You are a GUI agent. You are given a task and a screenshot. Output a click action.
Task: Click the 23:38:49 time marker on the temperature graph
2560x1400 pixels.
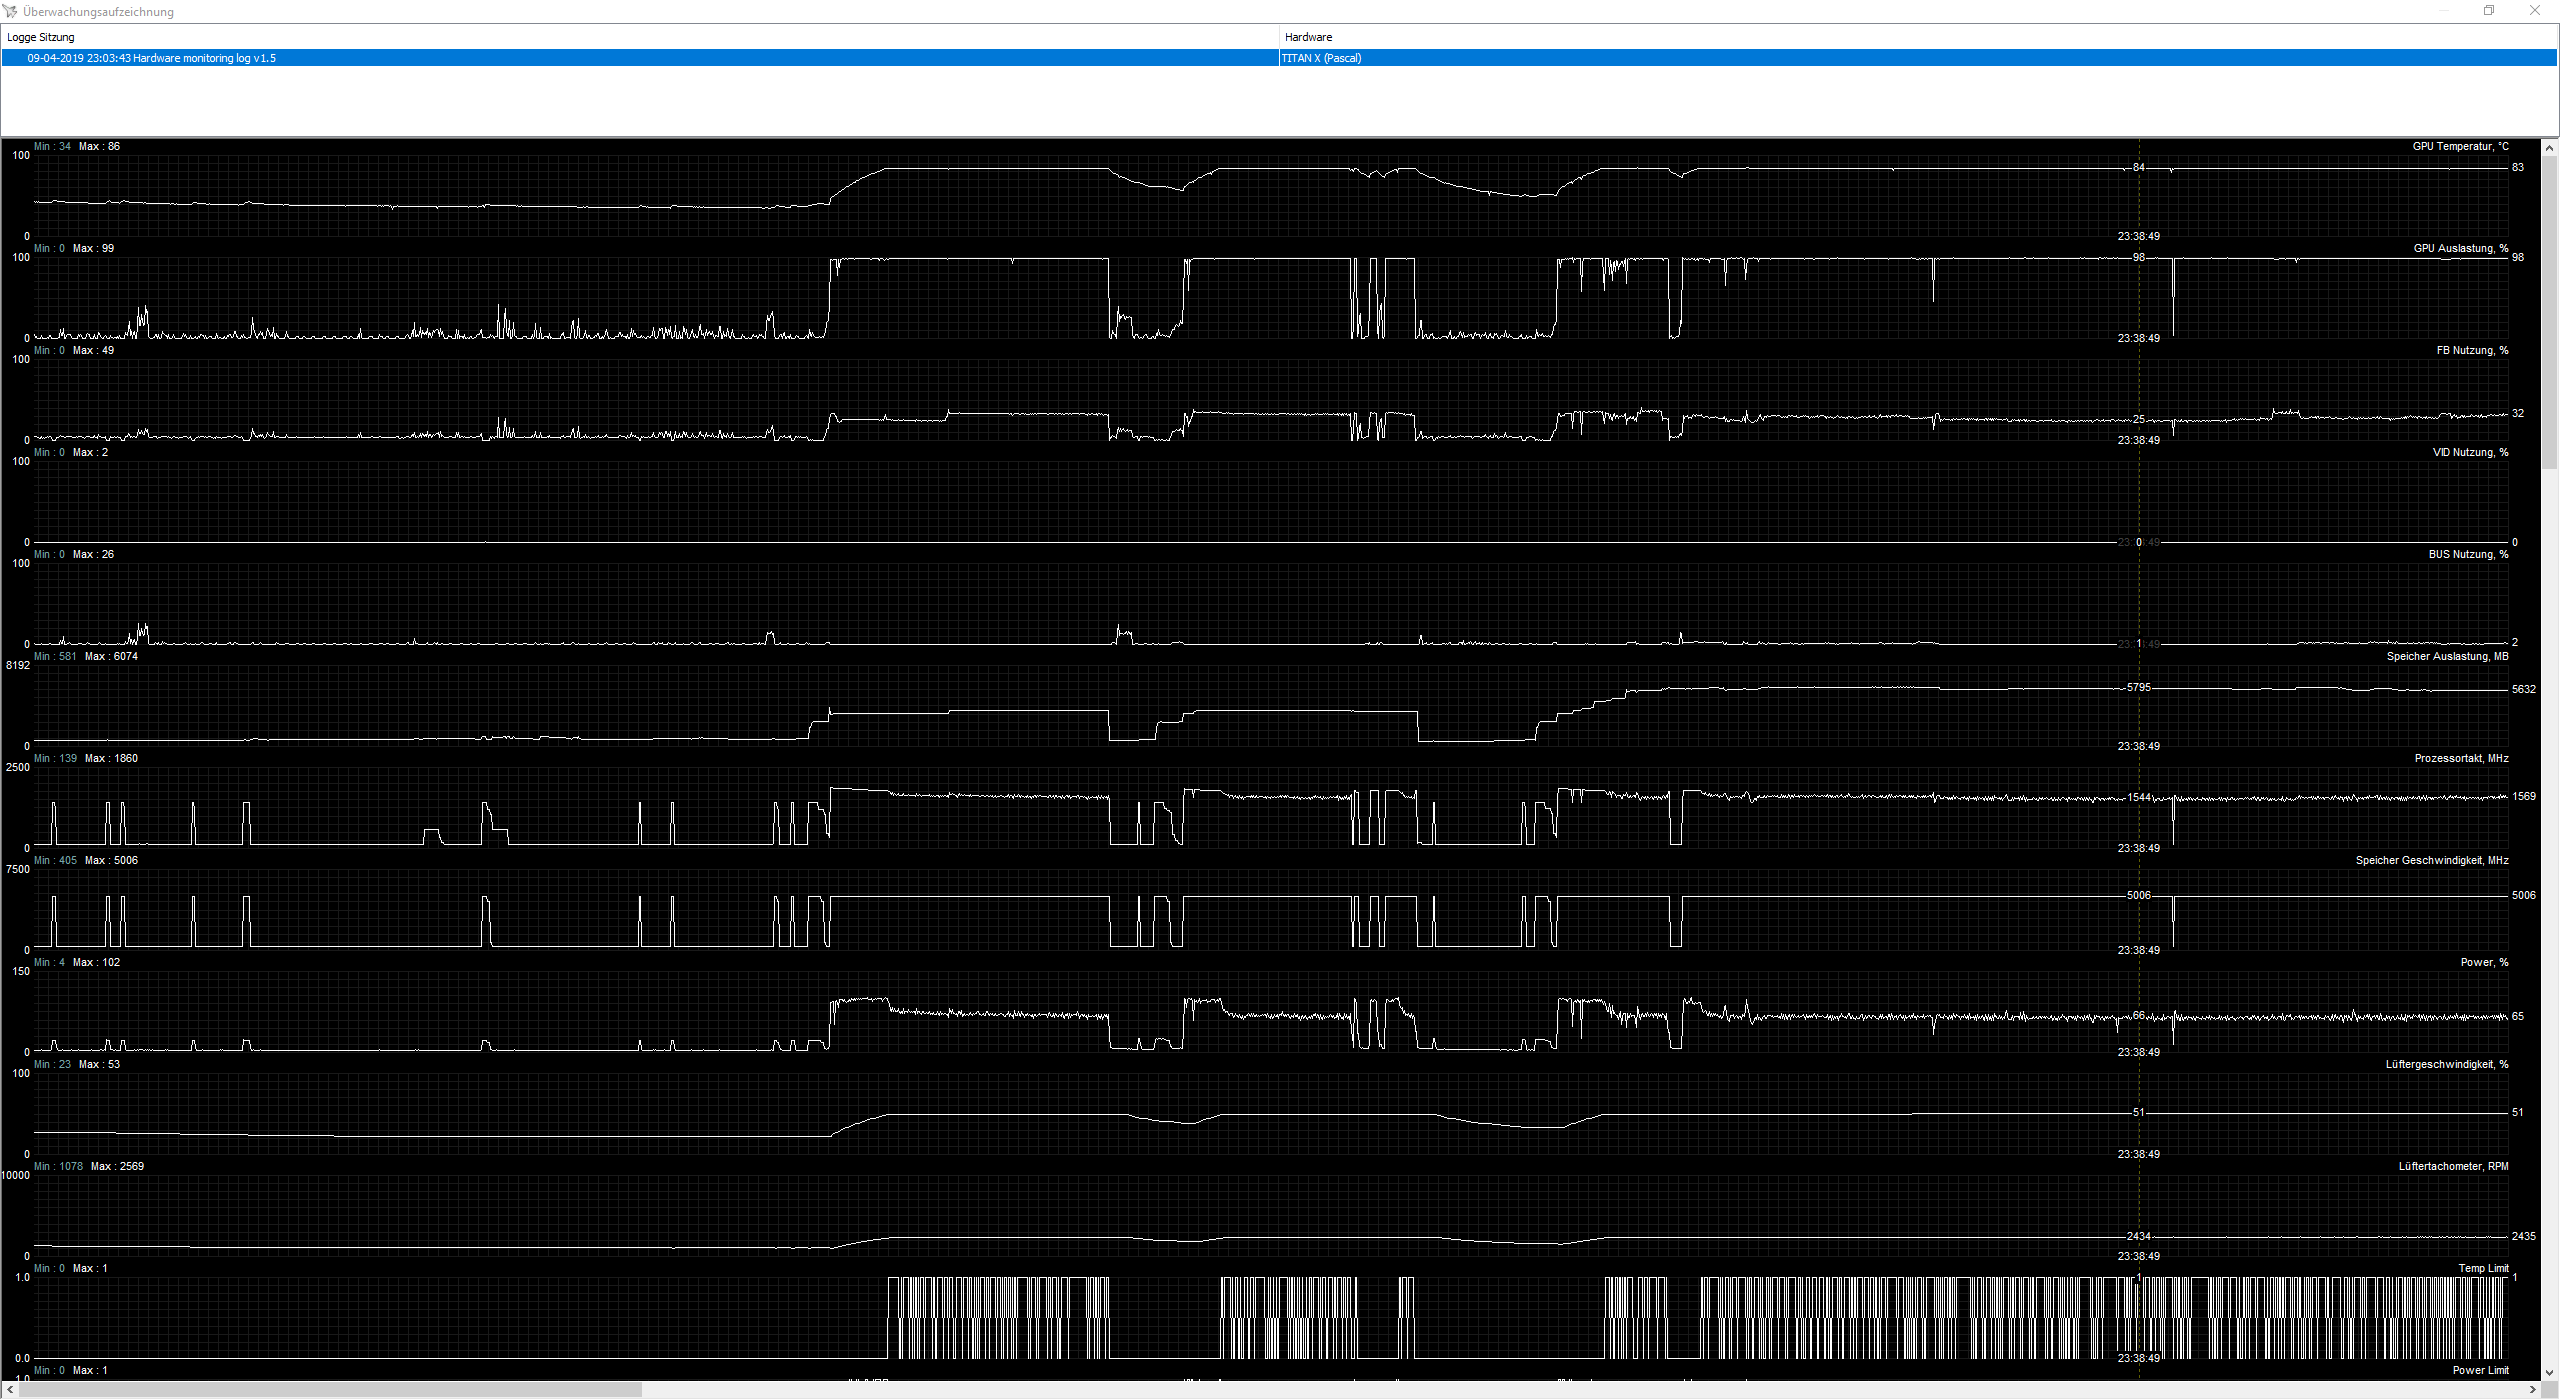click(x=2138, y=237)
